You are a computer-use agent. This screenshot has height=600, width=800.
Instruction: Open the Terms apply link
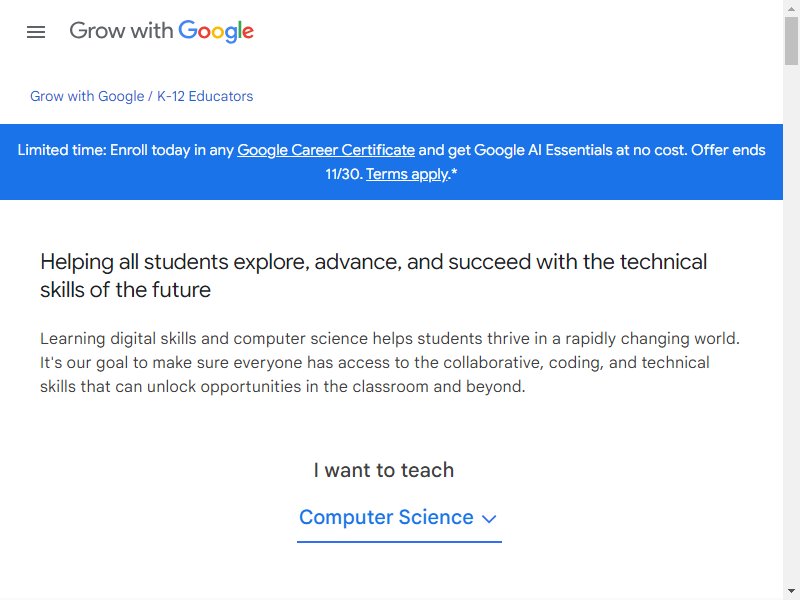pyautogui.click(x=408, y=174)
